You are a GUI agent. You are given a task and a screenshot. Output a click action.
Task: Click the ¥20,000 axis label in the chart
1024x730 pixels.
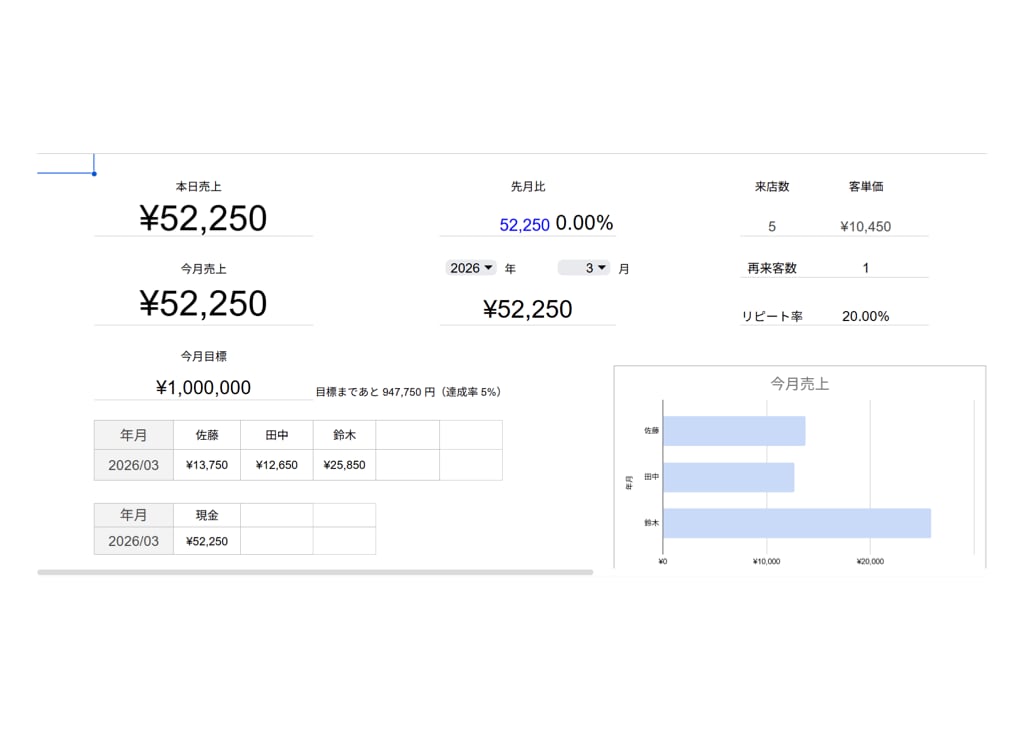pyautogui.click(x=871, y=562)
